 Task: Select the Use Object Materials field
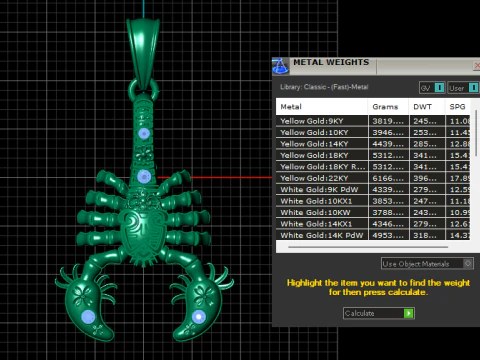click(x=427, y=264)
